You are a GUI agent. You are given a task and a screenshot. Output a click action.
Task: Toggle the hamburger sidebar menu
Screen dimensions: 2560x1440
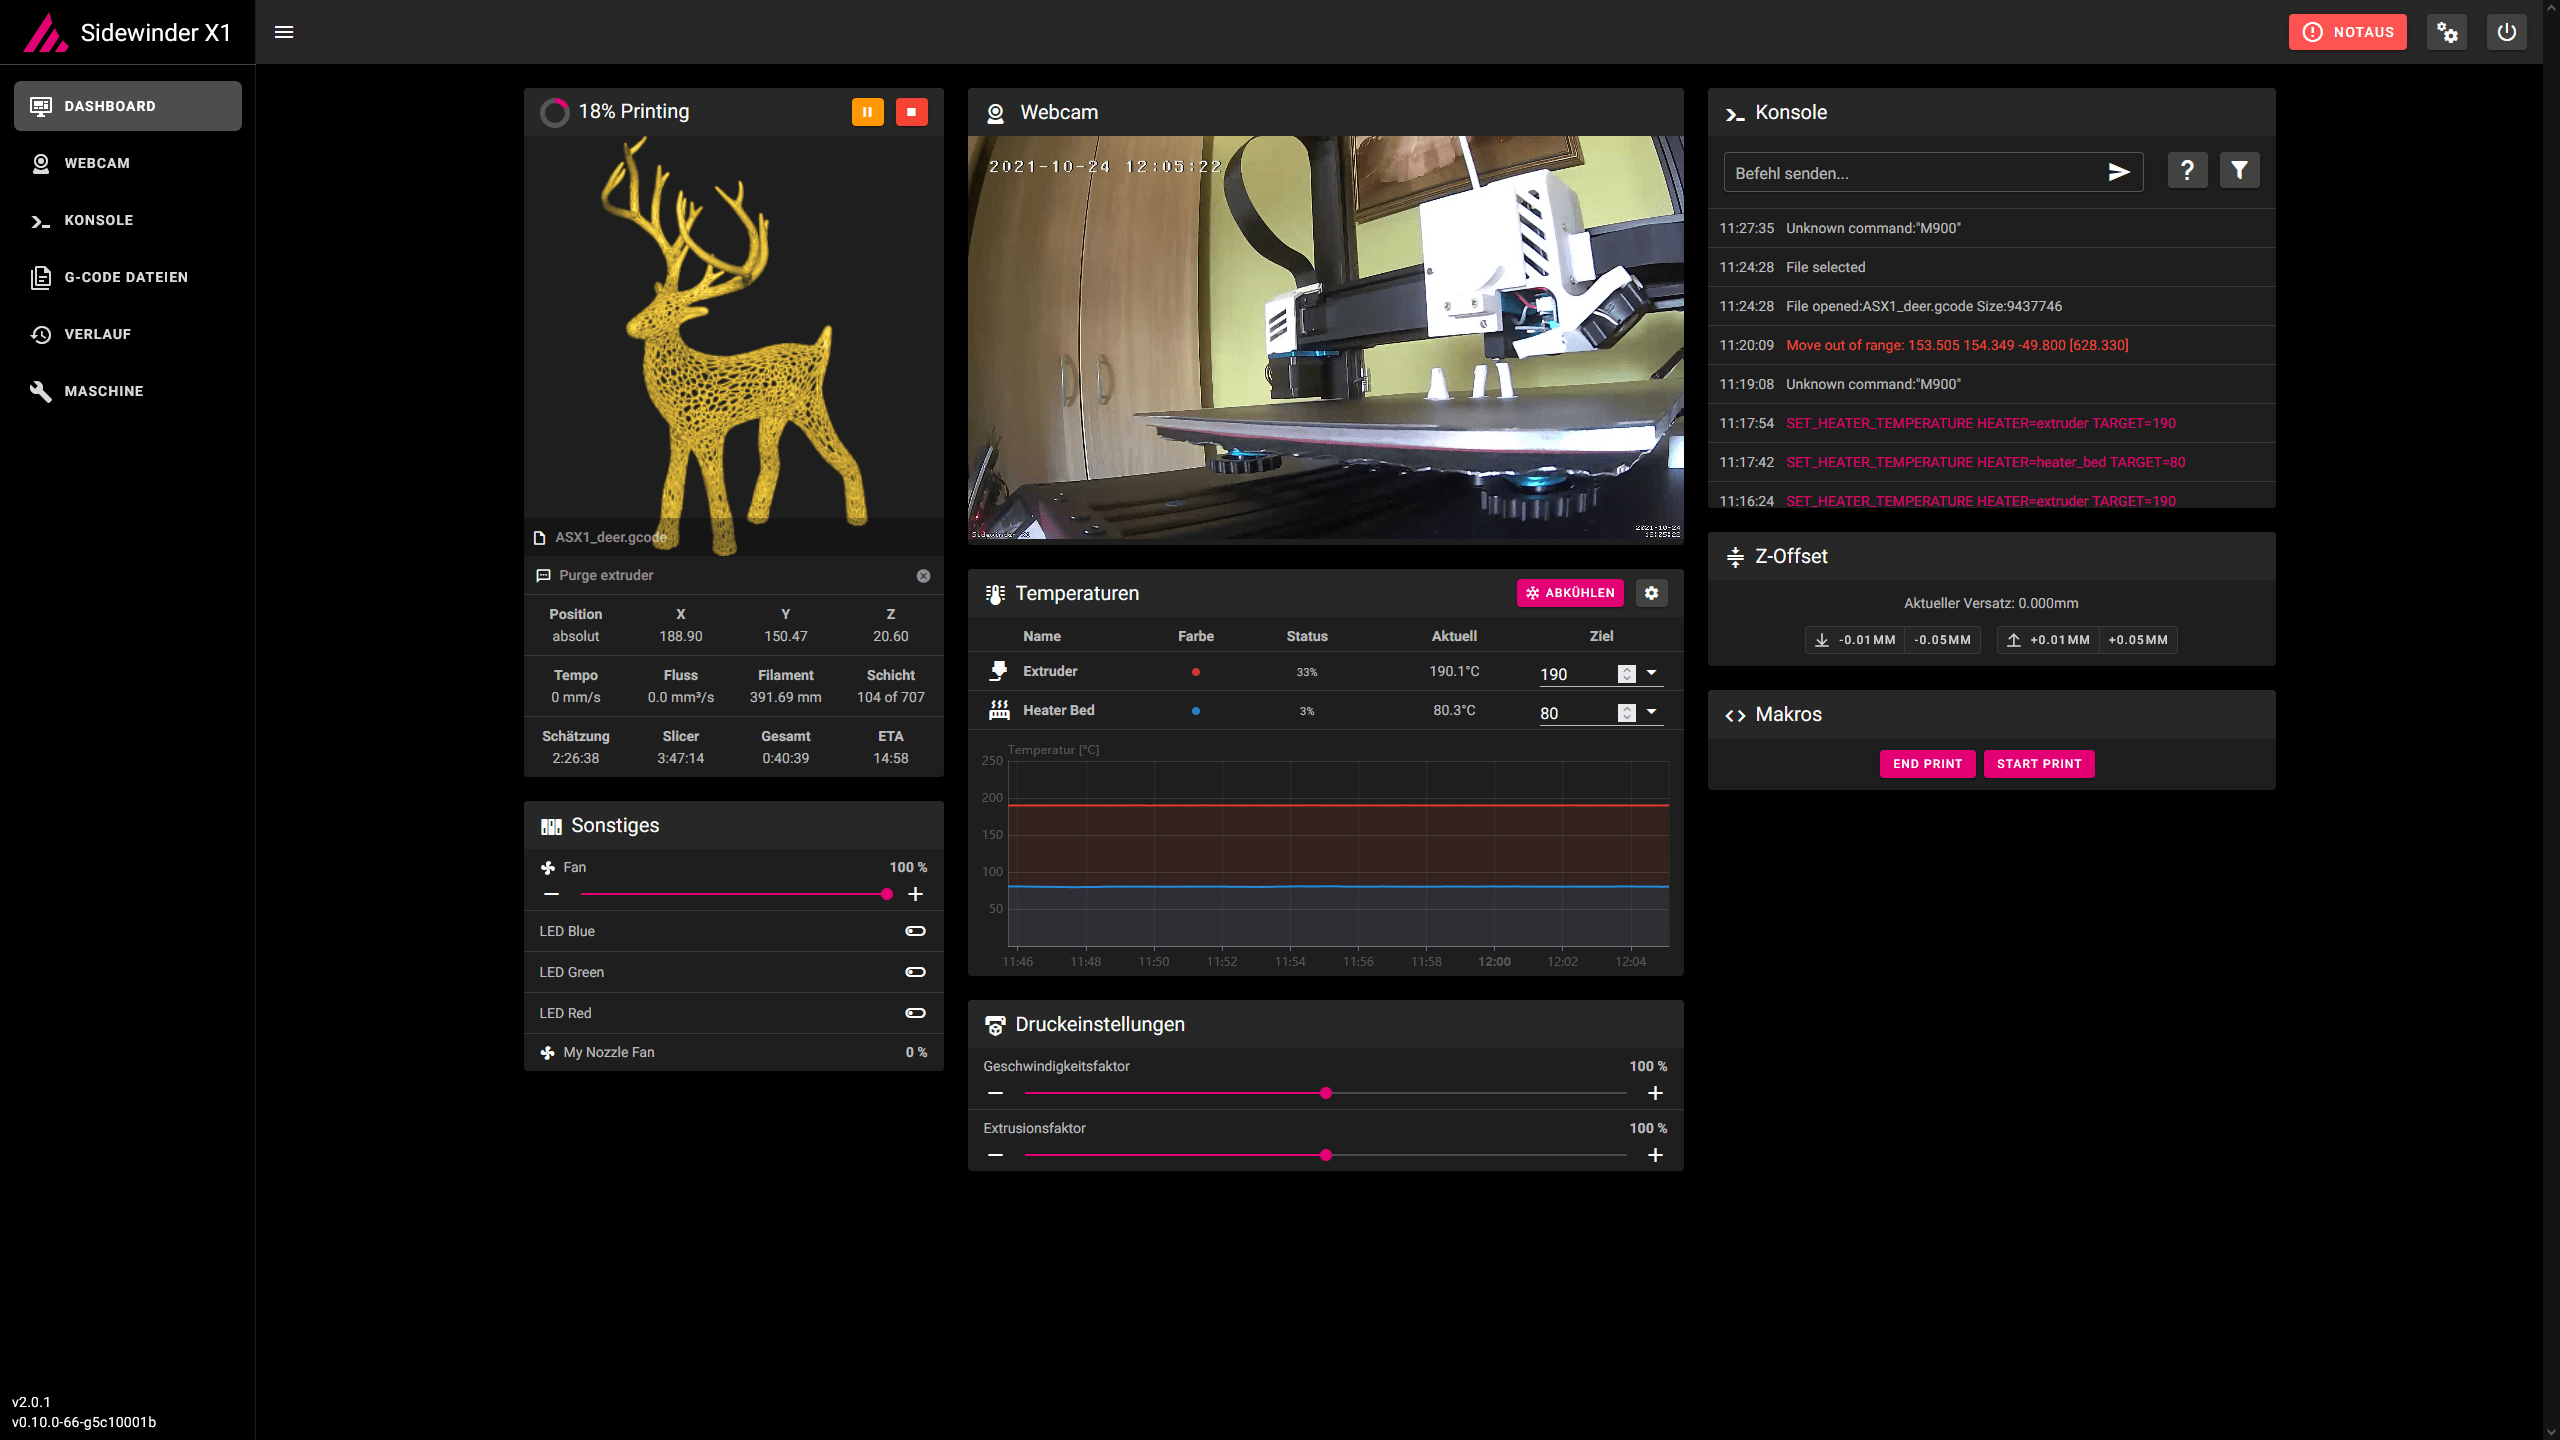pyautogui.click(x=284, y=32)
